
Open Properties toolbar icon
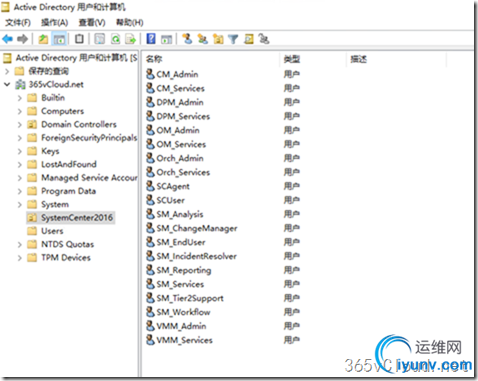coord(99,39)
